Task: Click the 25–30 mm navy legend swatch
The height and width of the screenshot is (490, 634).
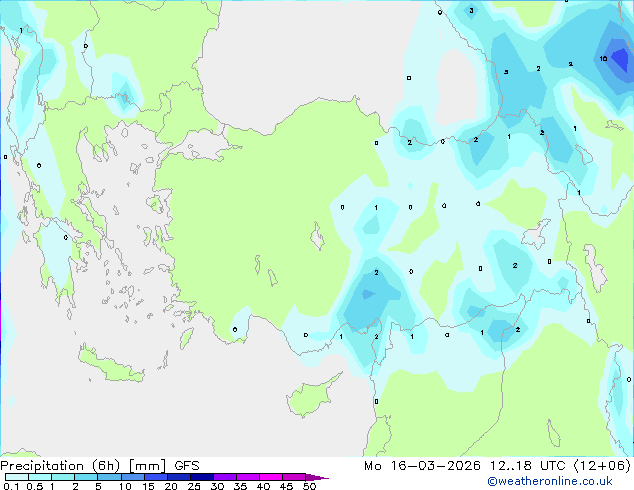Action: tap(202, 477)
